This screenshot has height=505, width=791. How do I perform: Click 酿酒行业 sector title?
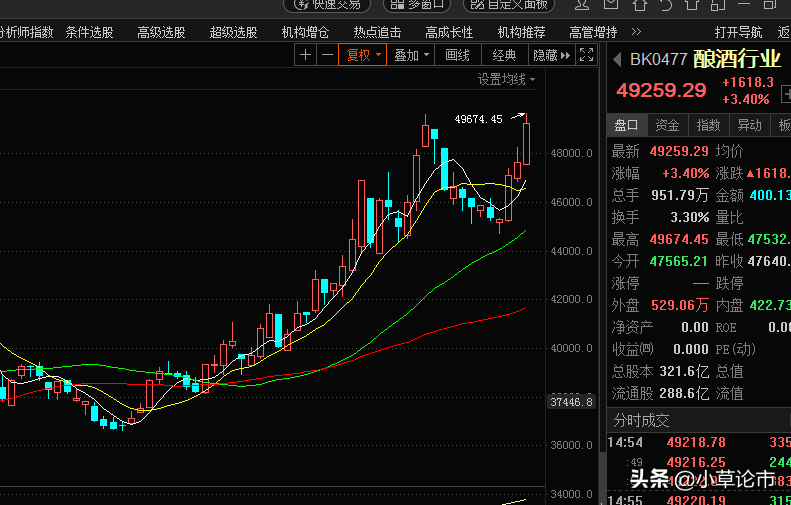tap(737, 60)
